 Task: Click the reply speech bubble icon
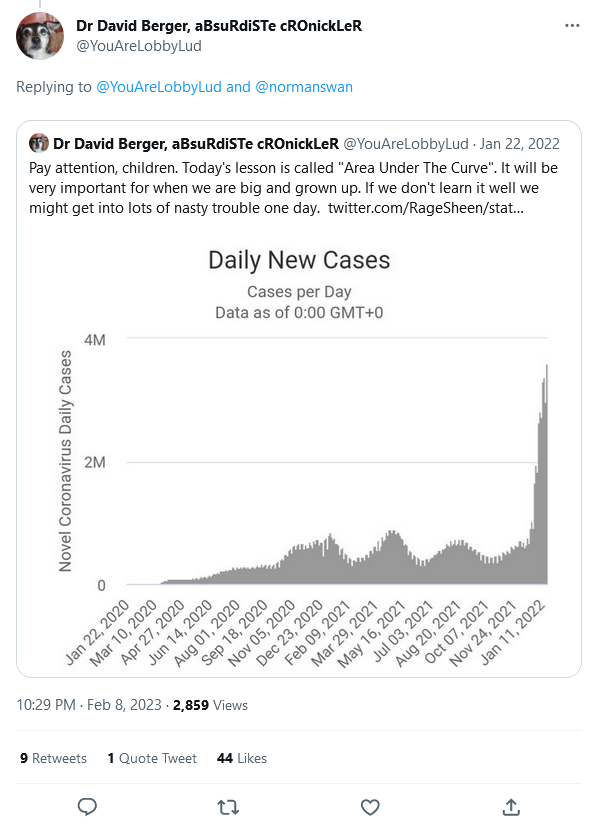(x=87, y=807)
